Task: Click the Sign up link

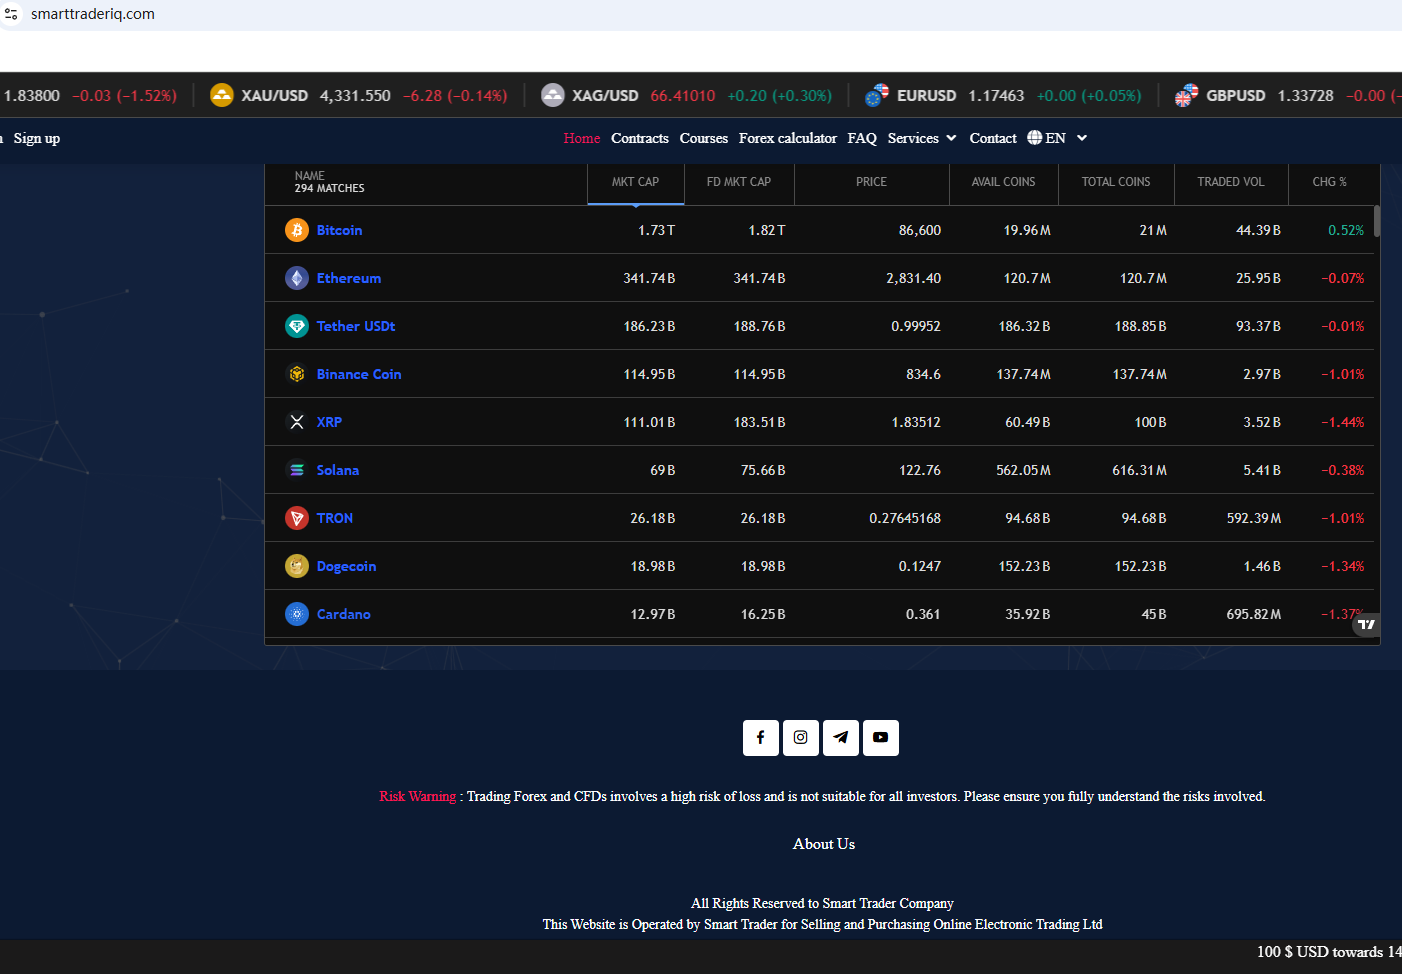Action: (37, 138)
